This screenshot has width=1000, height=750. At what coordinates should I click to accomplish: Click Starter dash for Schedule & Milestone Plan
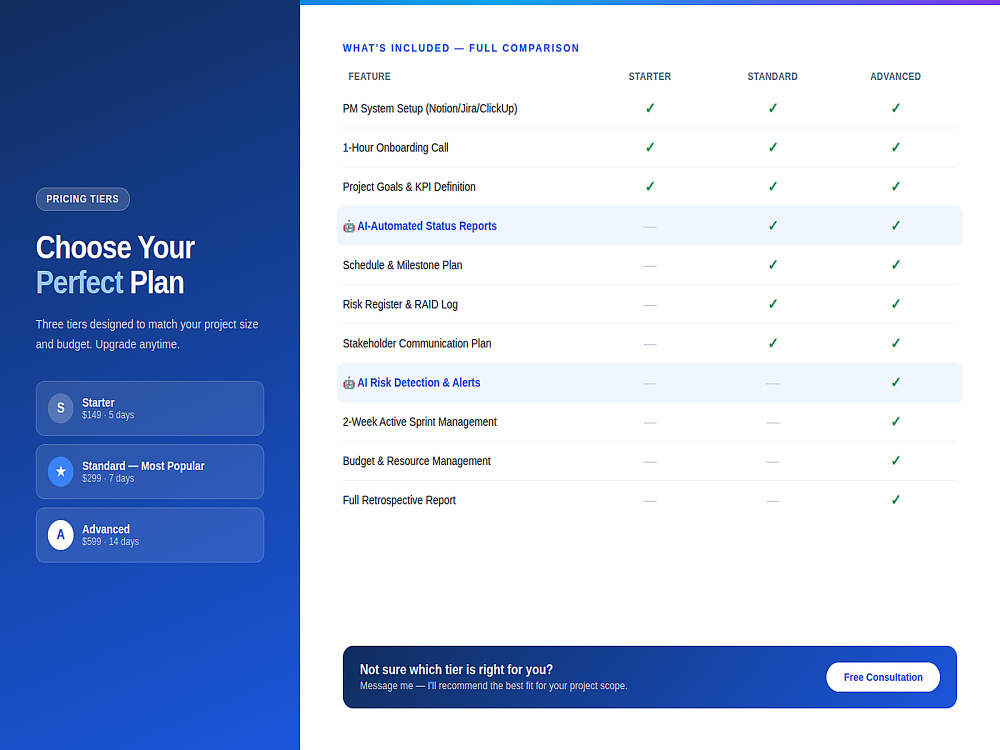tap(650, 266)
